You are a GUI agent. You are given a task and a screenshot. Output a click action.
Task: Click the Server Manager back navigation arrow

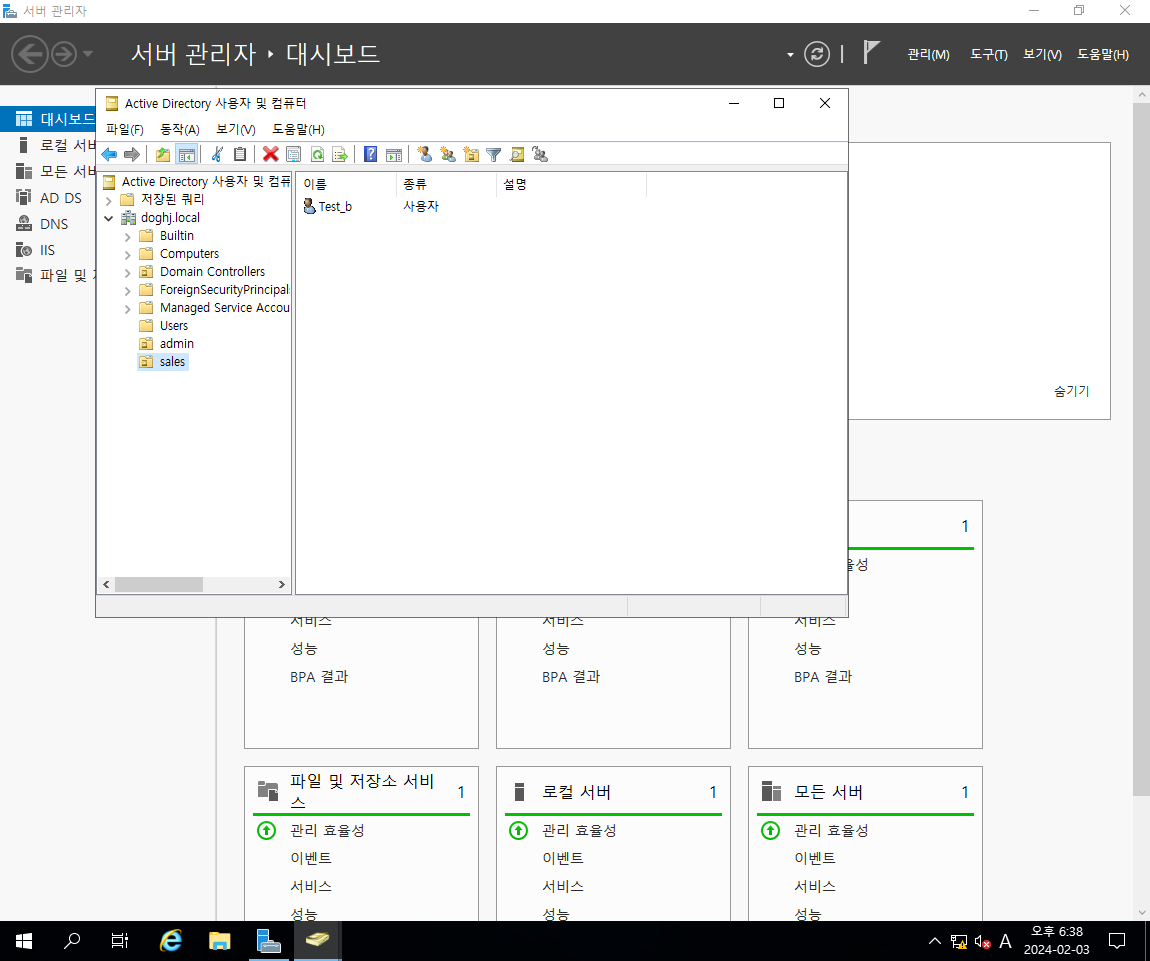(30, 54)
